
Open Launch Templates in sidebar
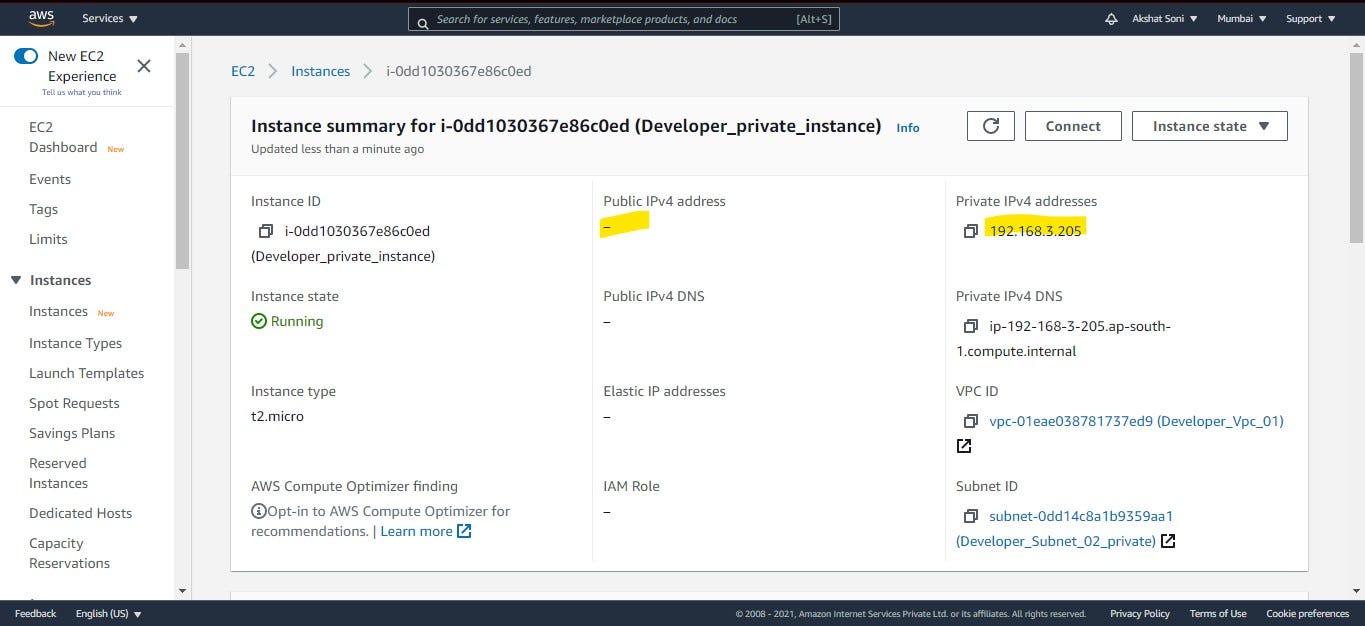[x=86, y=373]
